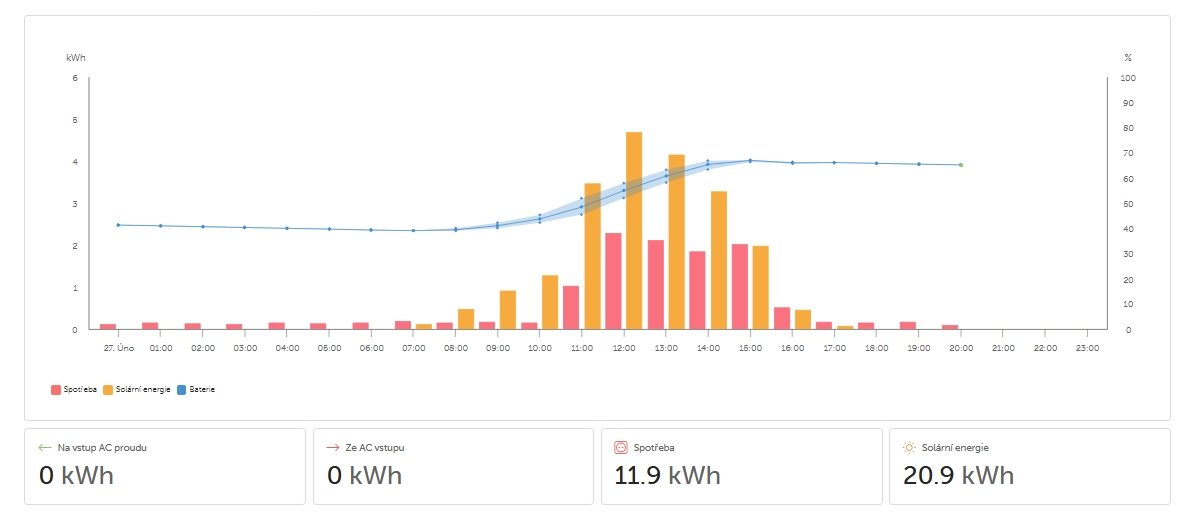
Task: Click the 0 kWh value under Na vstup AC proudu
Action: (x=76, y=475)
